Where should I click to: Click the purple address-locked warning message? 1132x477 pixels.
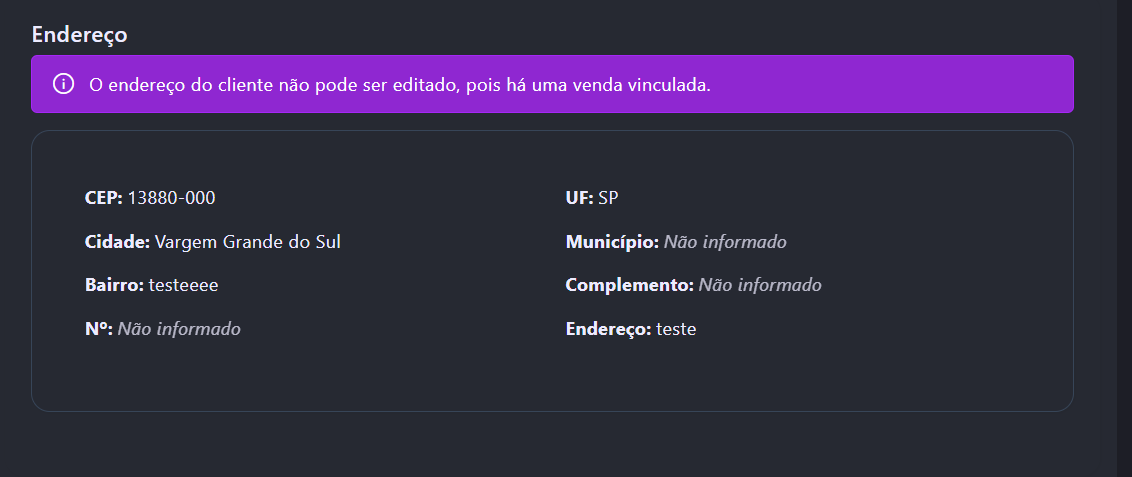point(400,85)
